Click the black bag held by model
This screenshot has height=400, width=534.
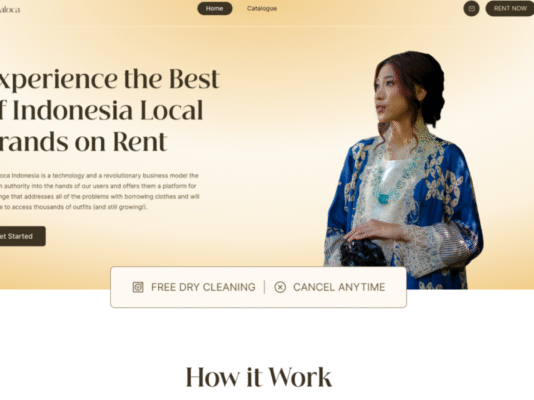(363, 253)
